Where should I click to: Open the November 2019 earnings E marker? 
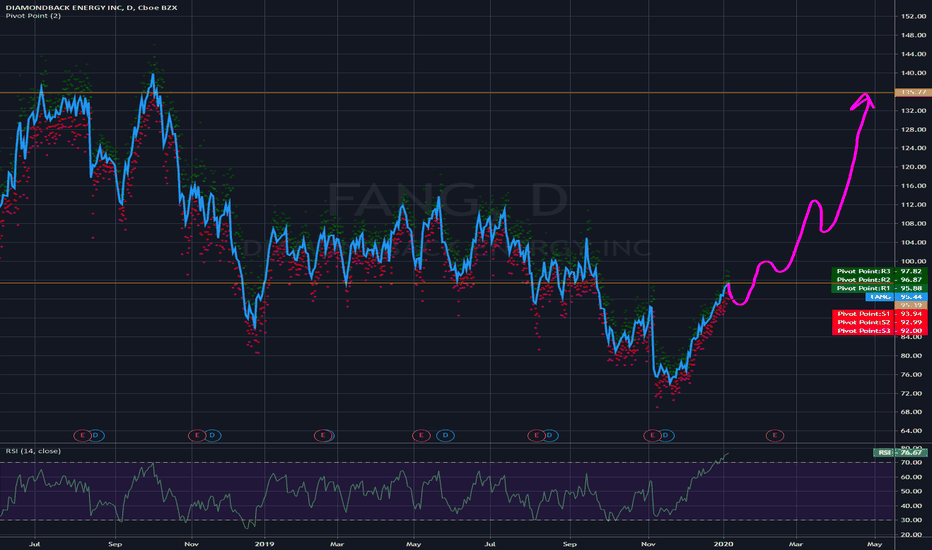click(652, 436)
